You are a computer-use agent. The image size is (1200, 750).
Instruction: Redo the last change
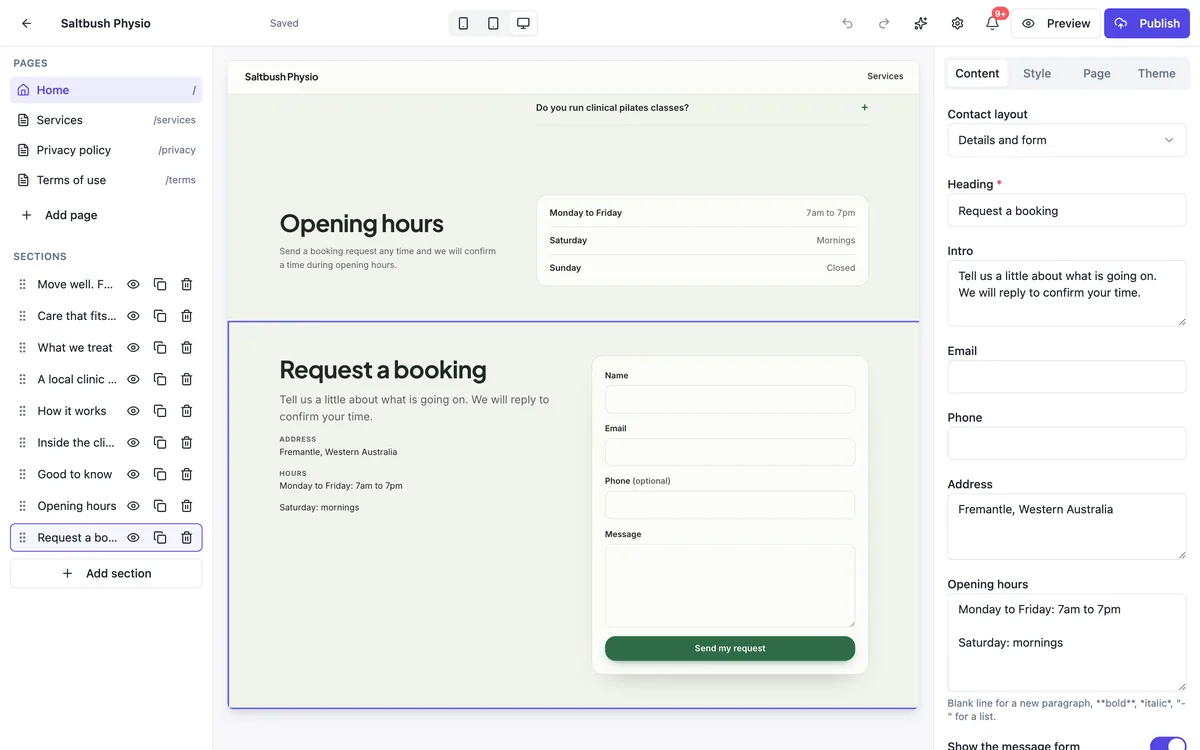tap(884, 23)
